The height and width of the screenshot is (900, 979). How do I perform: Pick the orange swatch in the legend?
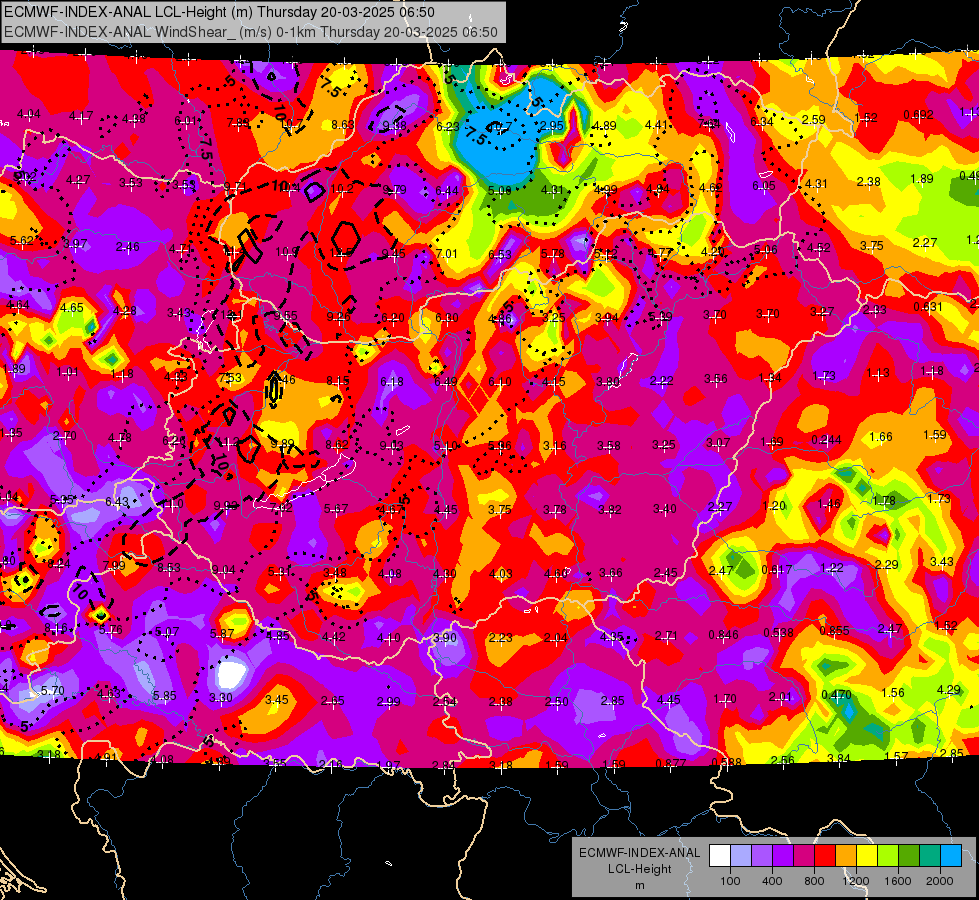click(846, 856)
